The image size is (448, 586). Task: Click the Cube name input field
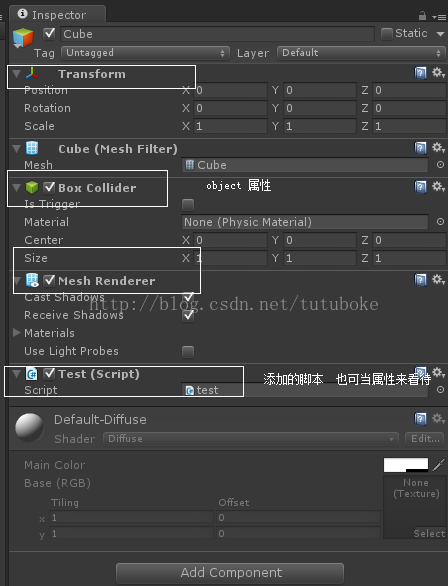pyautogui.click(x=217, y=34)
